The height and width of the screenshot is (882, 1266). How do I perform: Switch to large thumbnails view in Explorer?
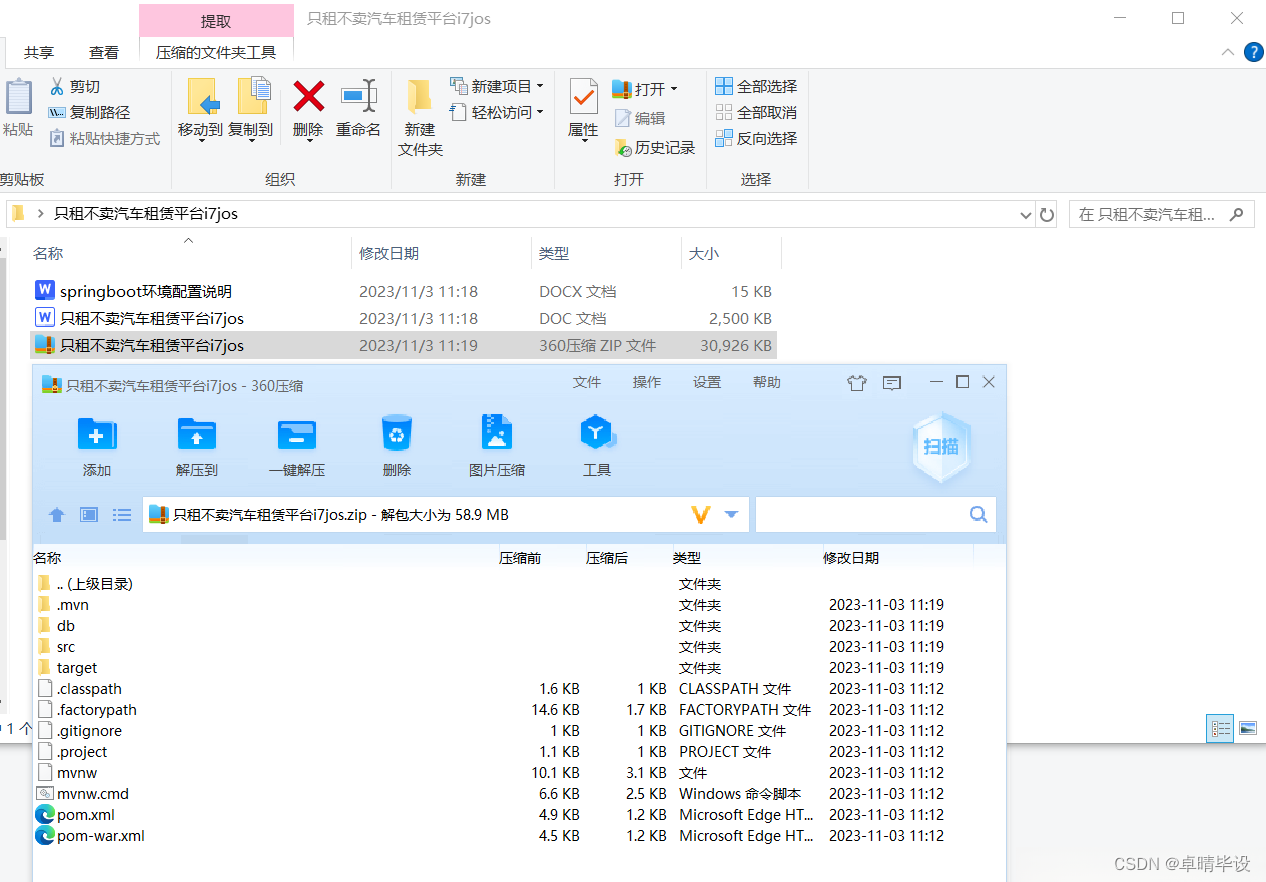pyautogui.click(x=1248, y=728)
